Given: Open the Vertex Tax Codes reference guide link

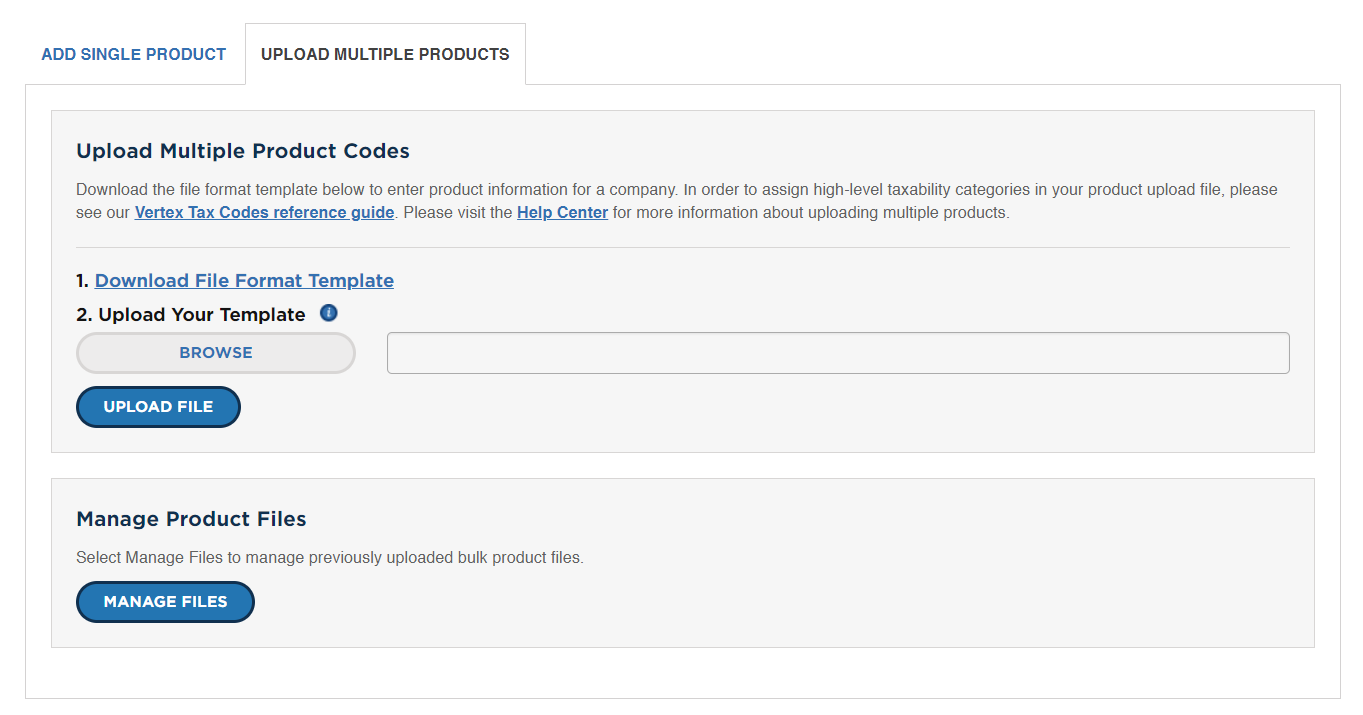Looking at the screenshot, I should pyautogui.click(x=264, y=212).
